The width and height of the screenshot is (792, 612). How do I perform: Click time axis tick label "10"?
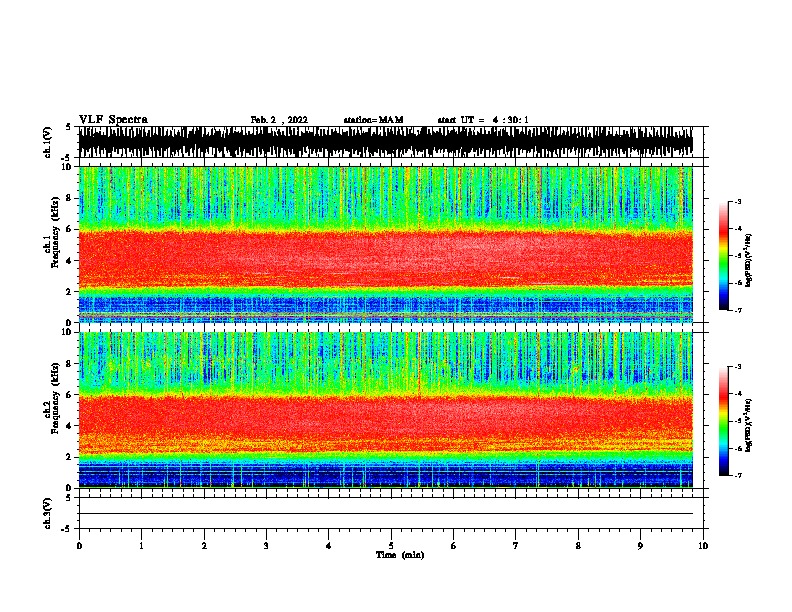pyautogui.click(x=703, y=546)
